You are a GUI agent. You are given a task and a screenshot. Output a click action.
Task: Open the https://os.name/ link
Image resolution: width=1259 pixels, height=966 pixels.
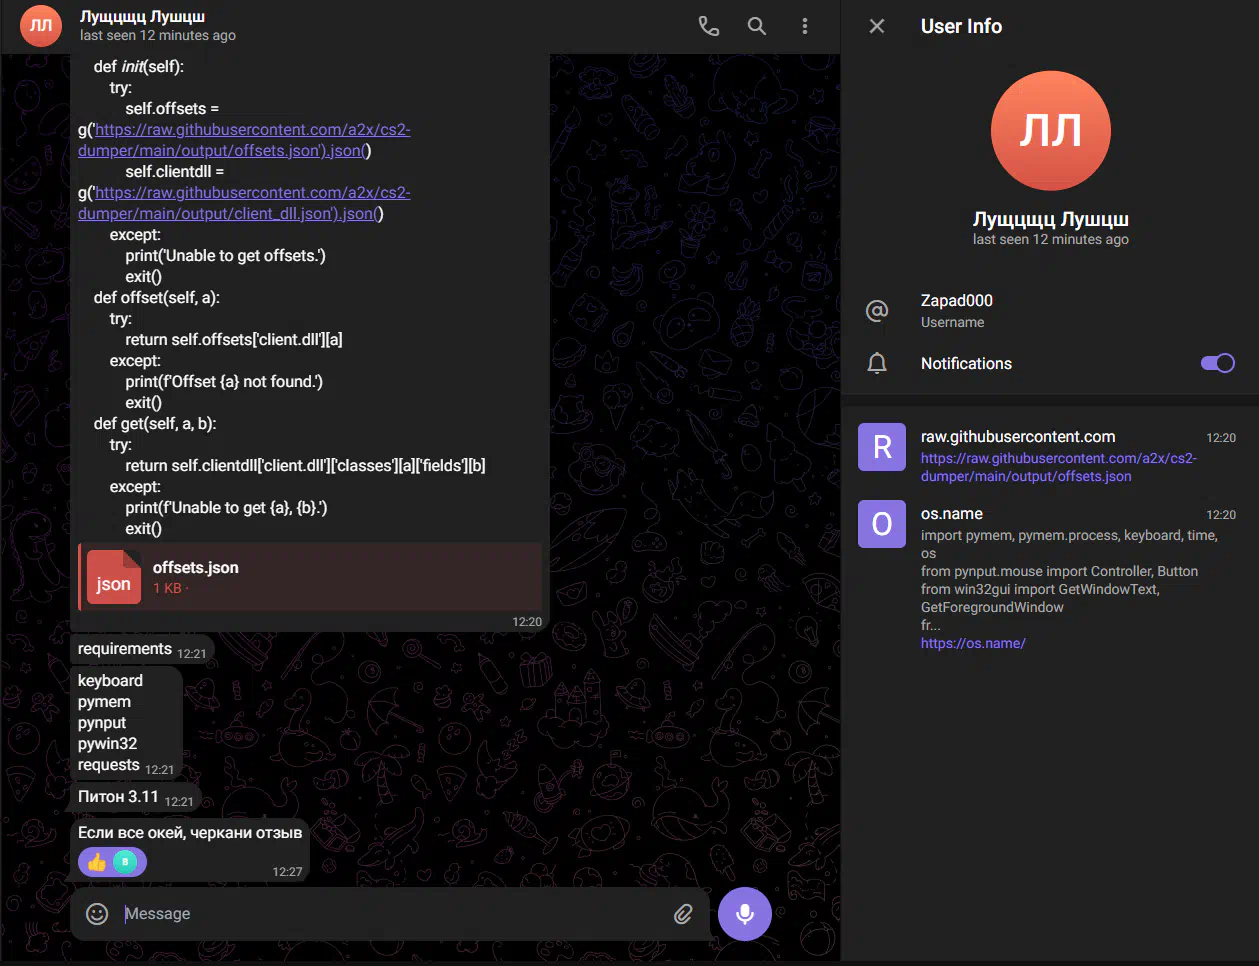click(x=973, y=643)
